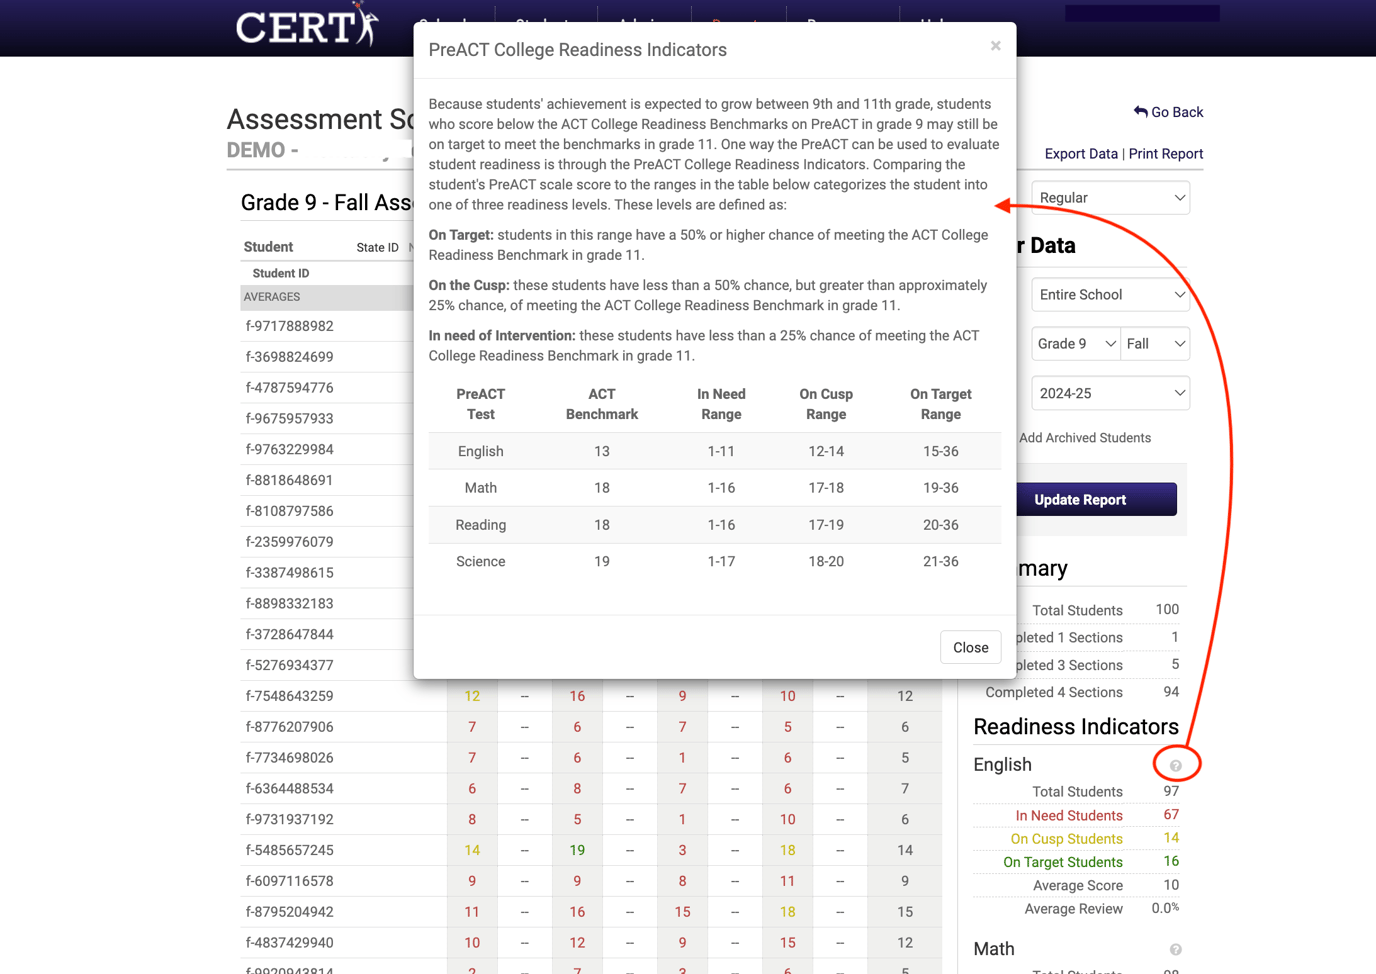
Task: Open the Regular report type dropdown
Action: [x=1110, y=197]
